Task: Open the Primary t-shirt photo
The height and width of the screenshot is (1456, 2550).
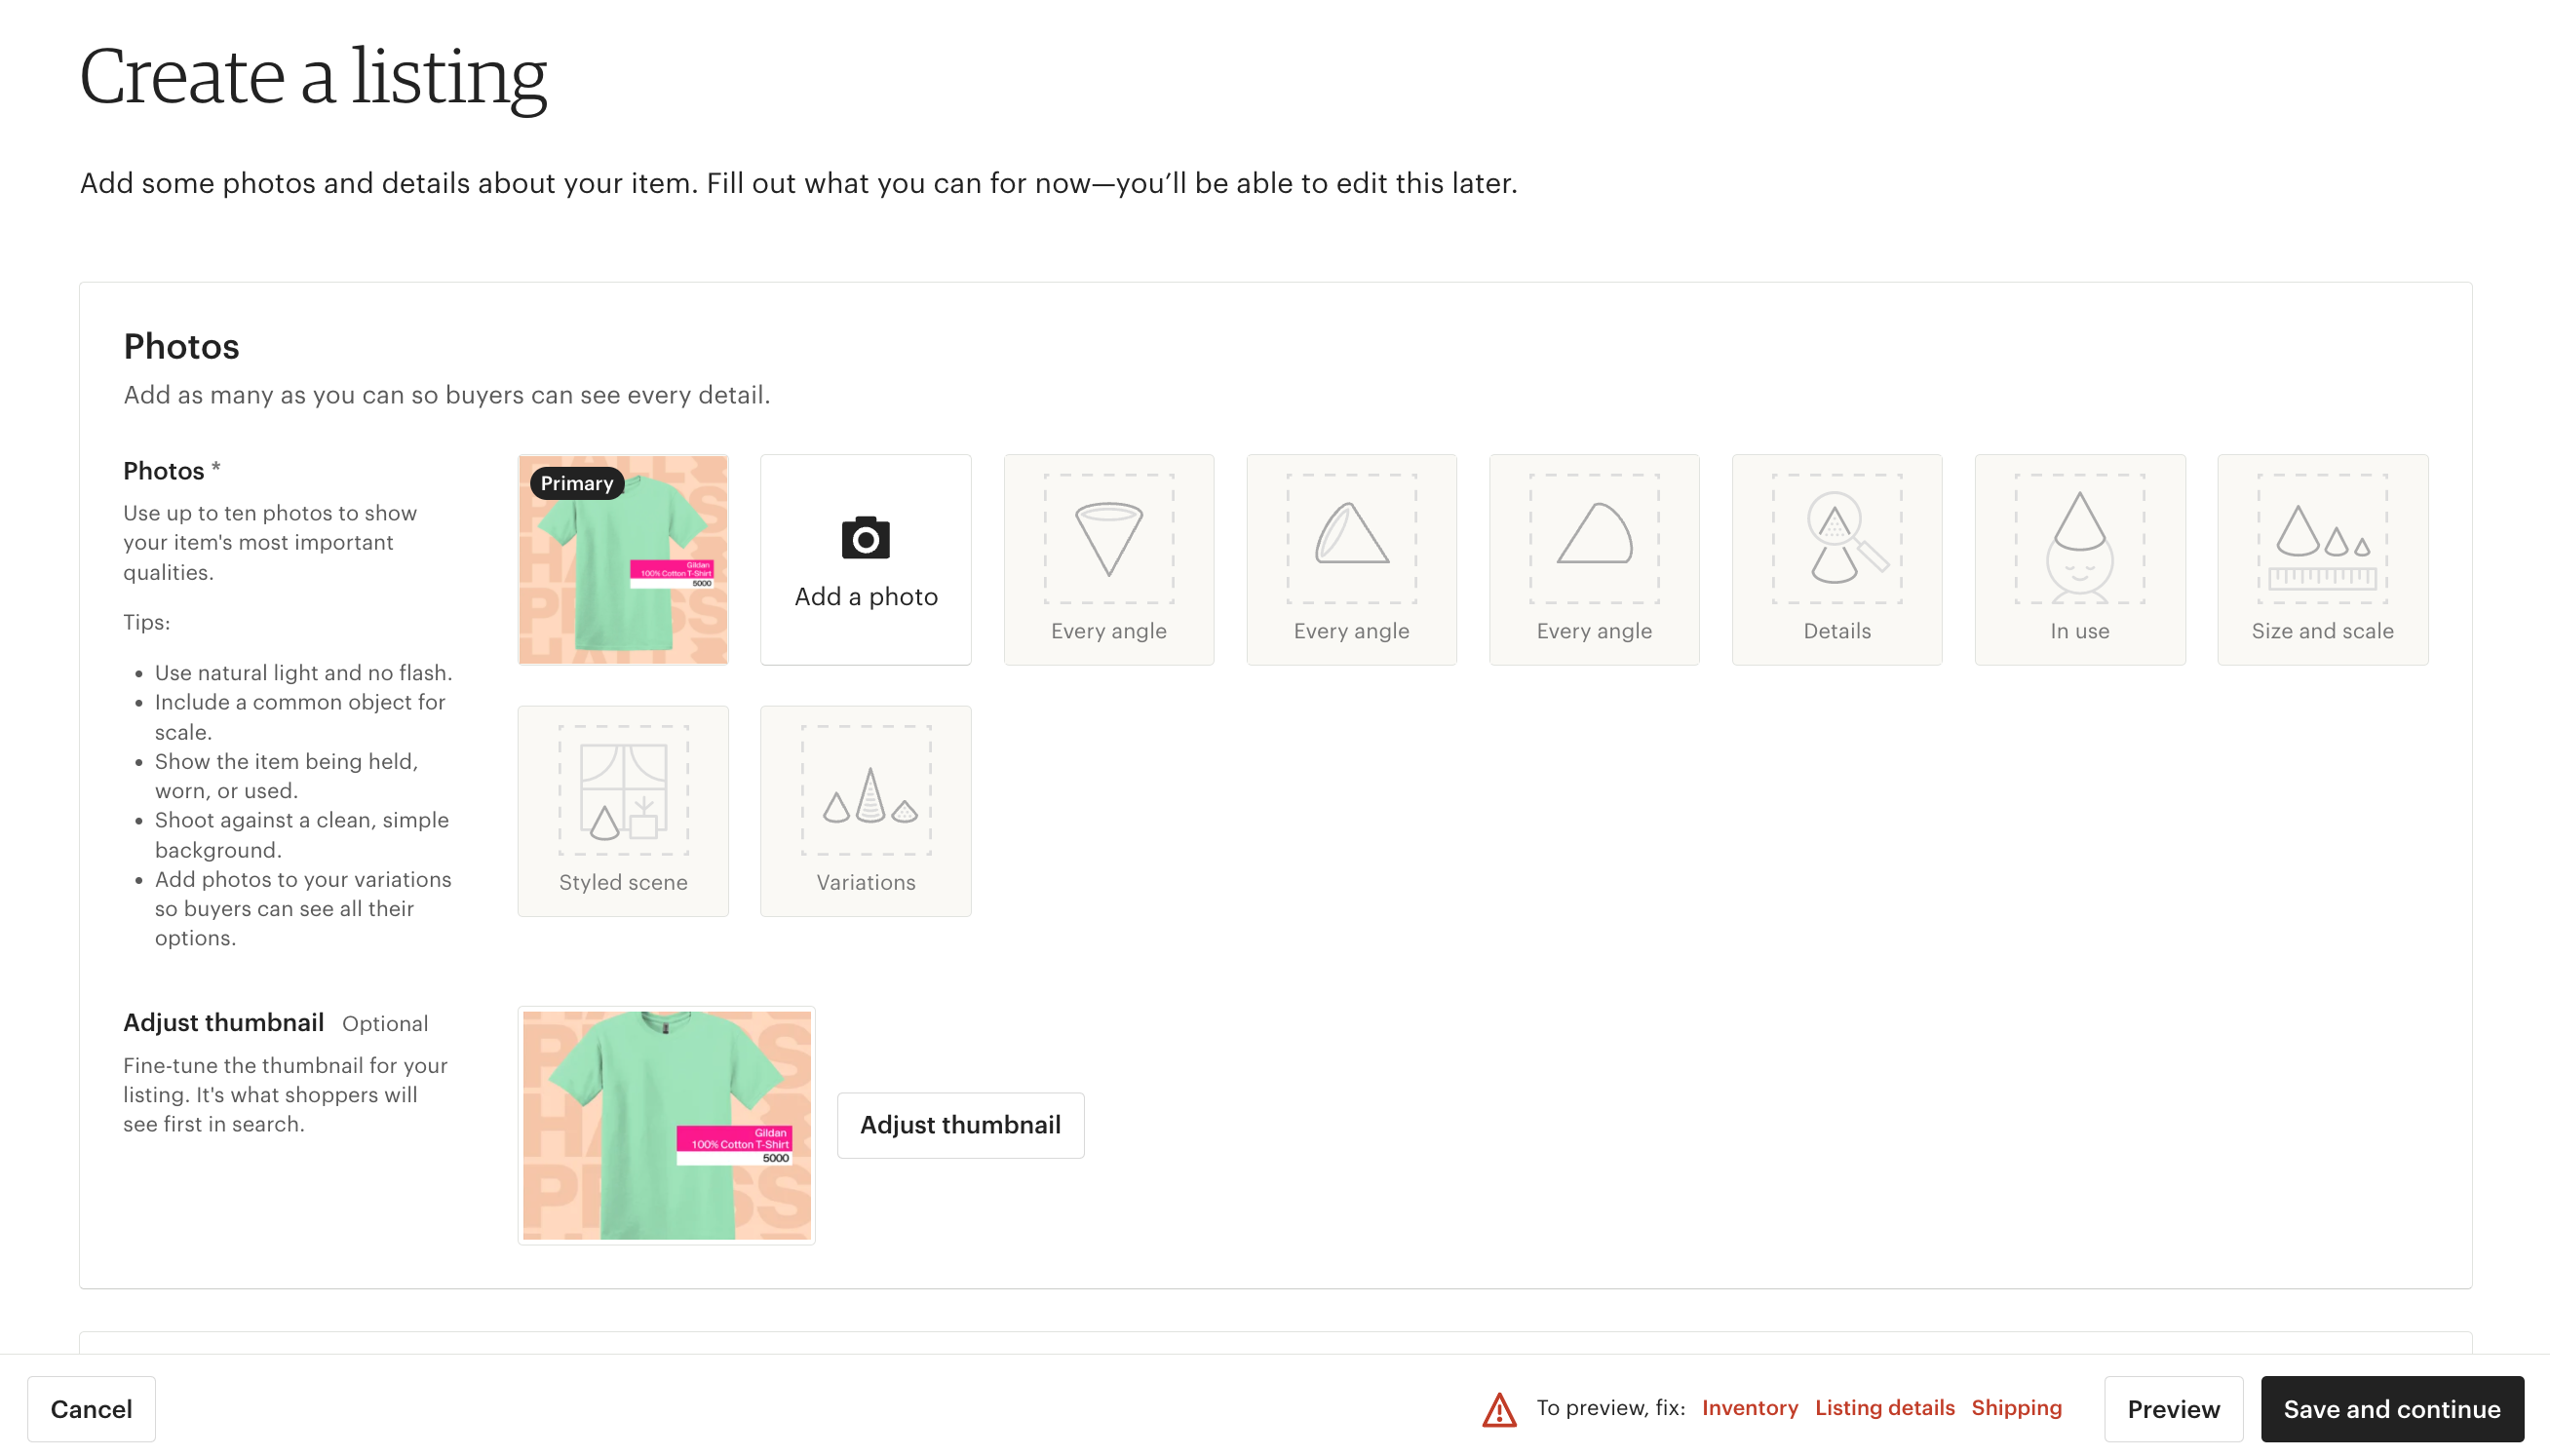Action: tap(623, 559)
